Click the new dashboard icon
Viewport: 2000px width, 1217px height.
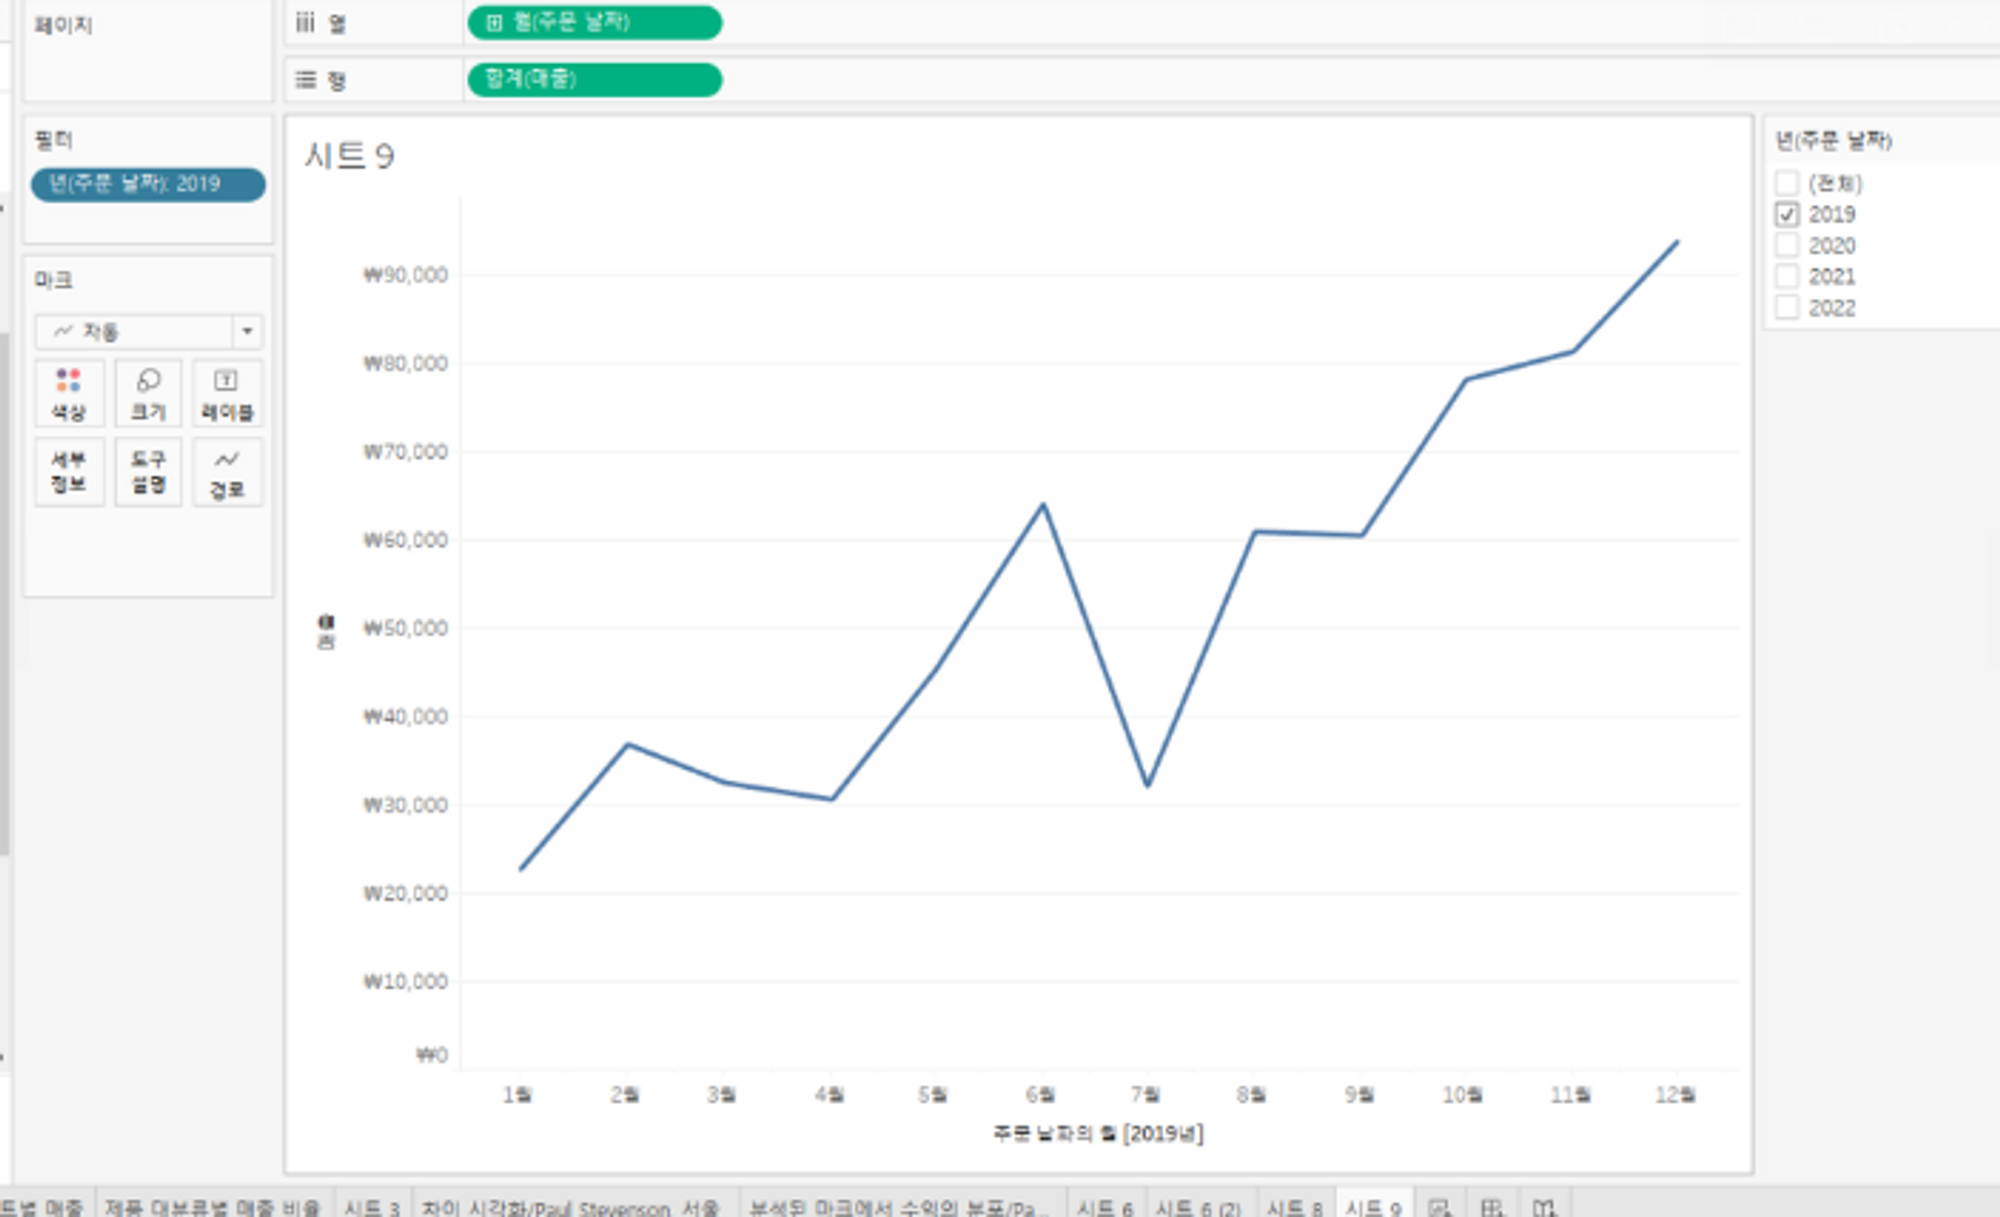tap(1492, 1207)
